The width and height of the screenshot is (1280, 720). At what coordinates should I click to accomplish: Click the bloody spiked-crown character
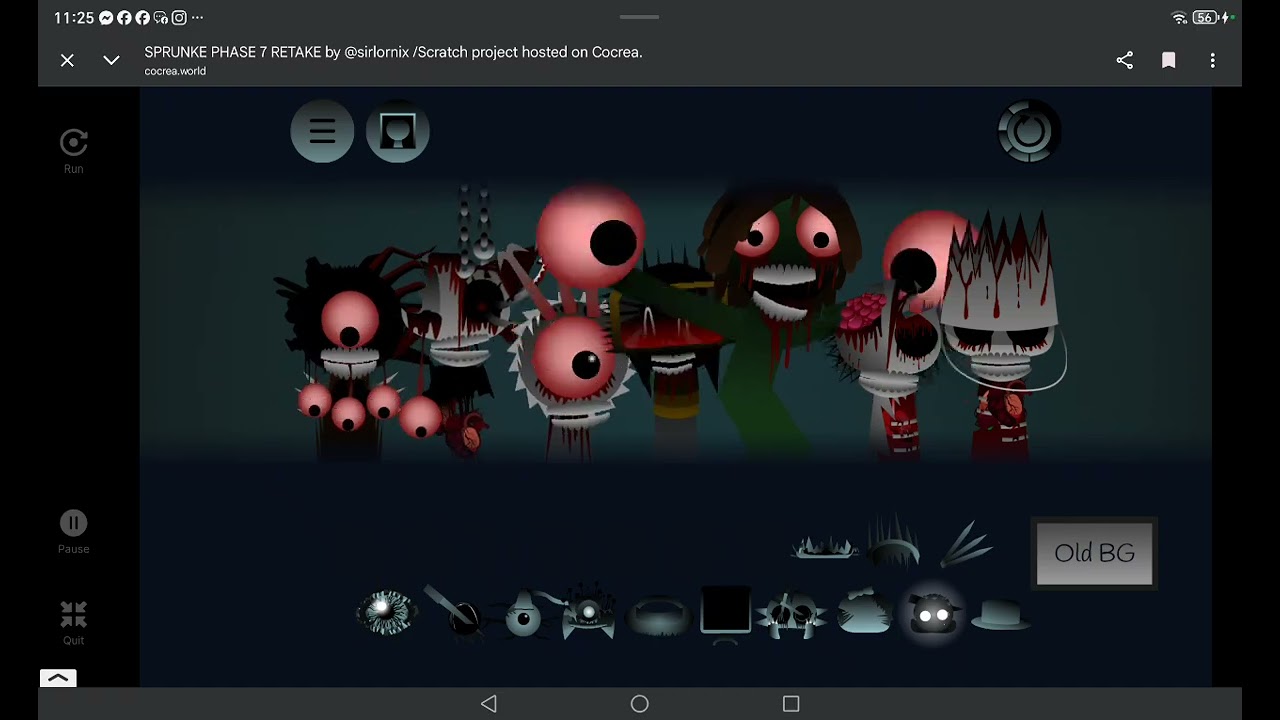[1003, 335]
